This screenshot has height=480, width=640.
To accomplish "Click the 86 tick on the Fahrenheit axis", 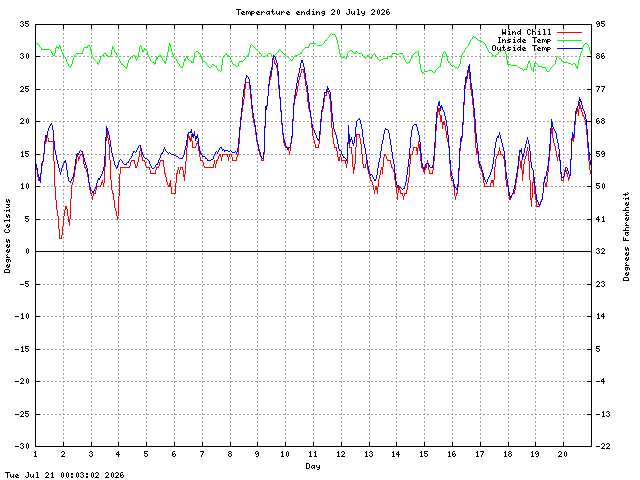I will (x=600, y=56).
